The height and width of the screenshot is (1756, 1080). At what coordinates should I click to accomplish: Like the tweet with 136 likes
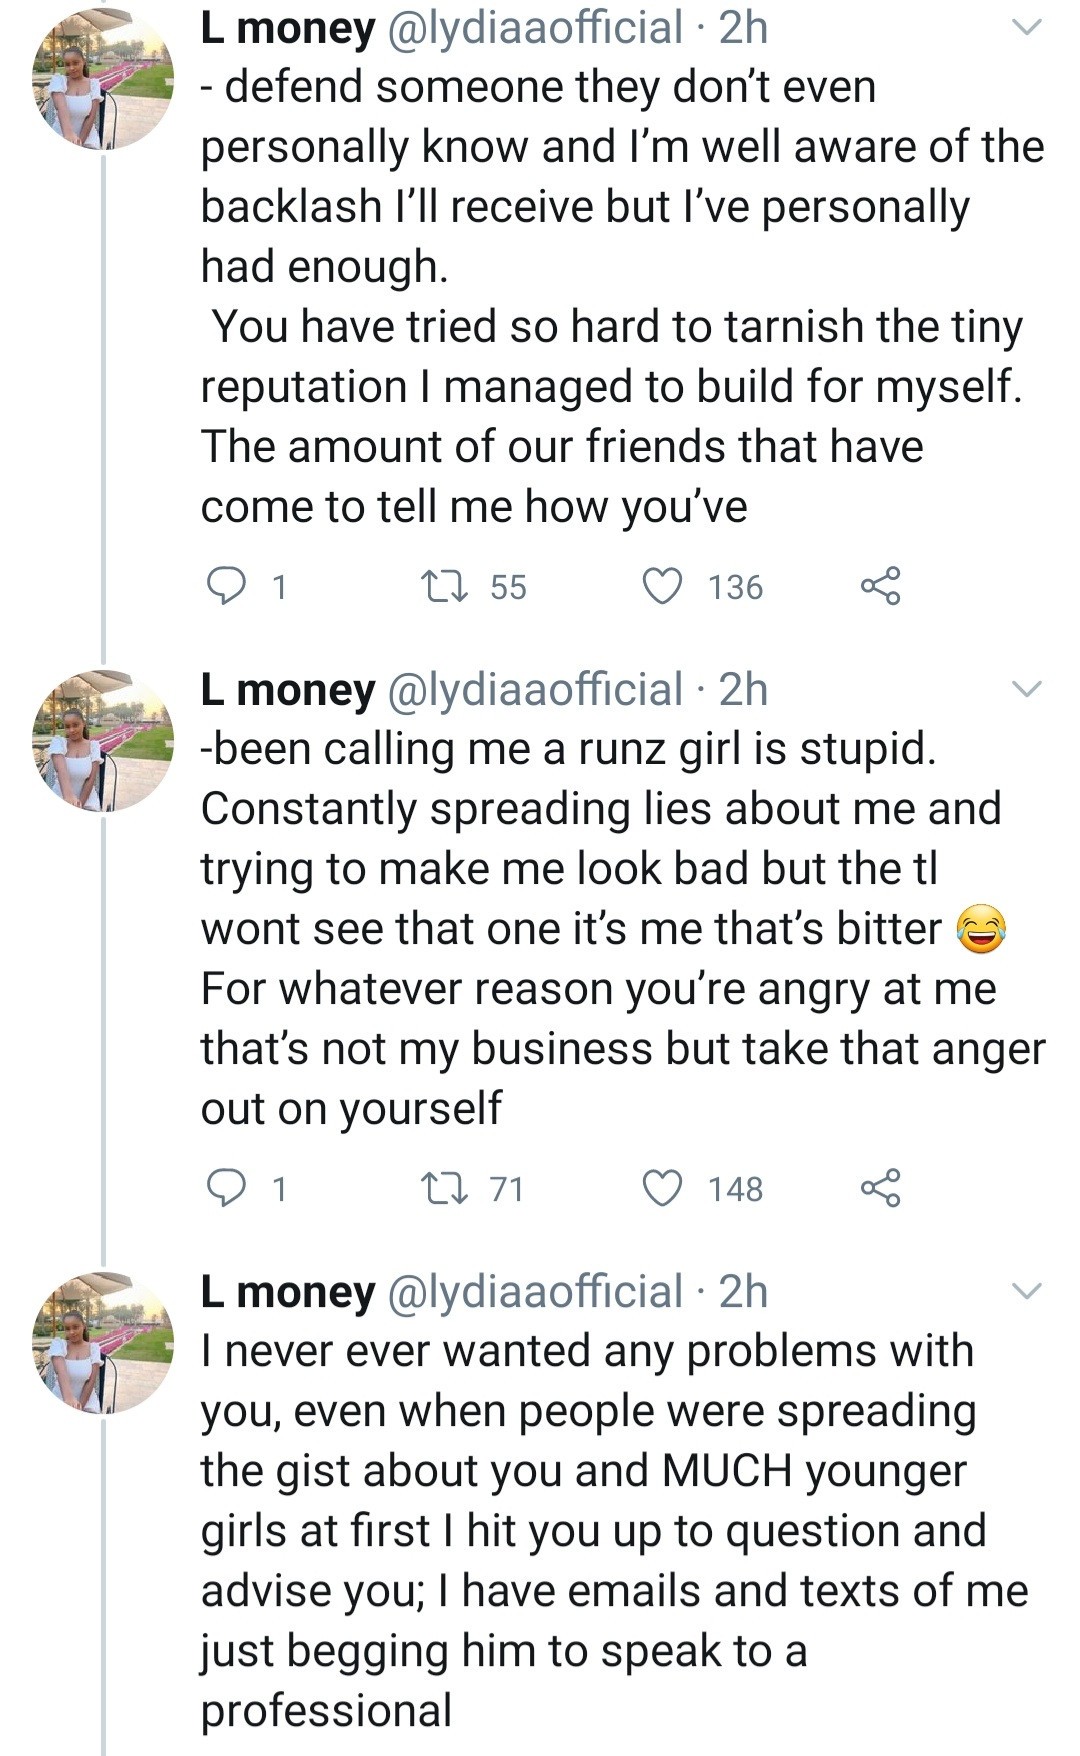click(662, 586)
